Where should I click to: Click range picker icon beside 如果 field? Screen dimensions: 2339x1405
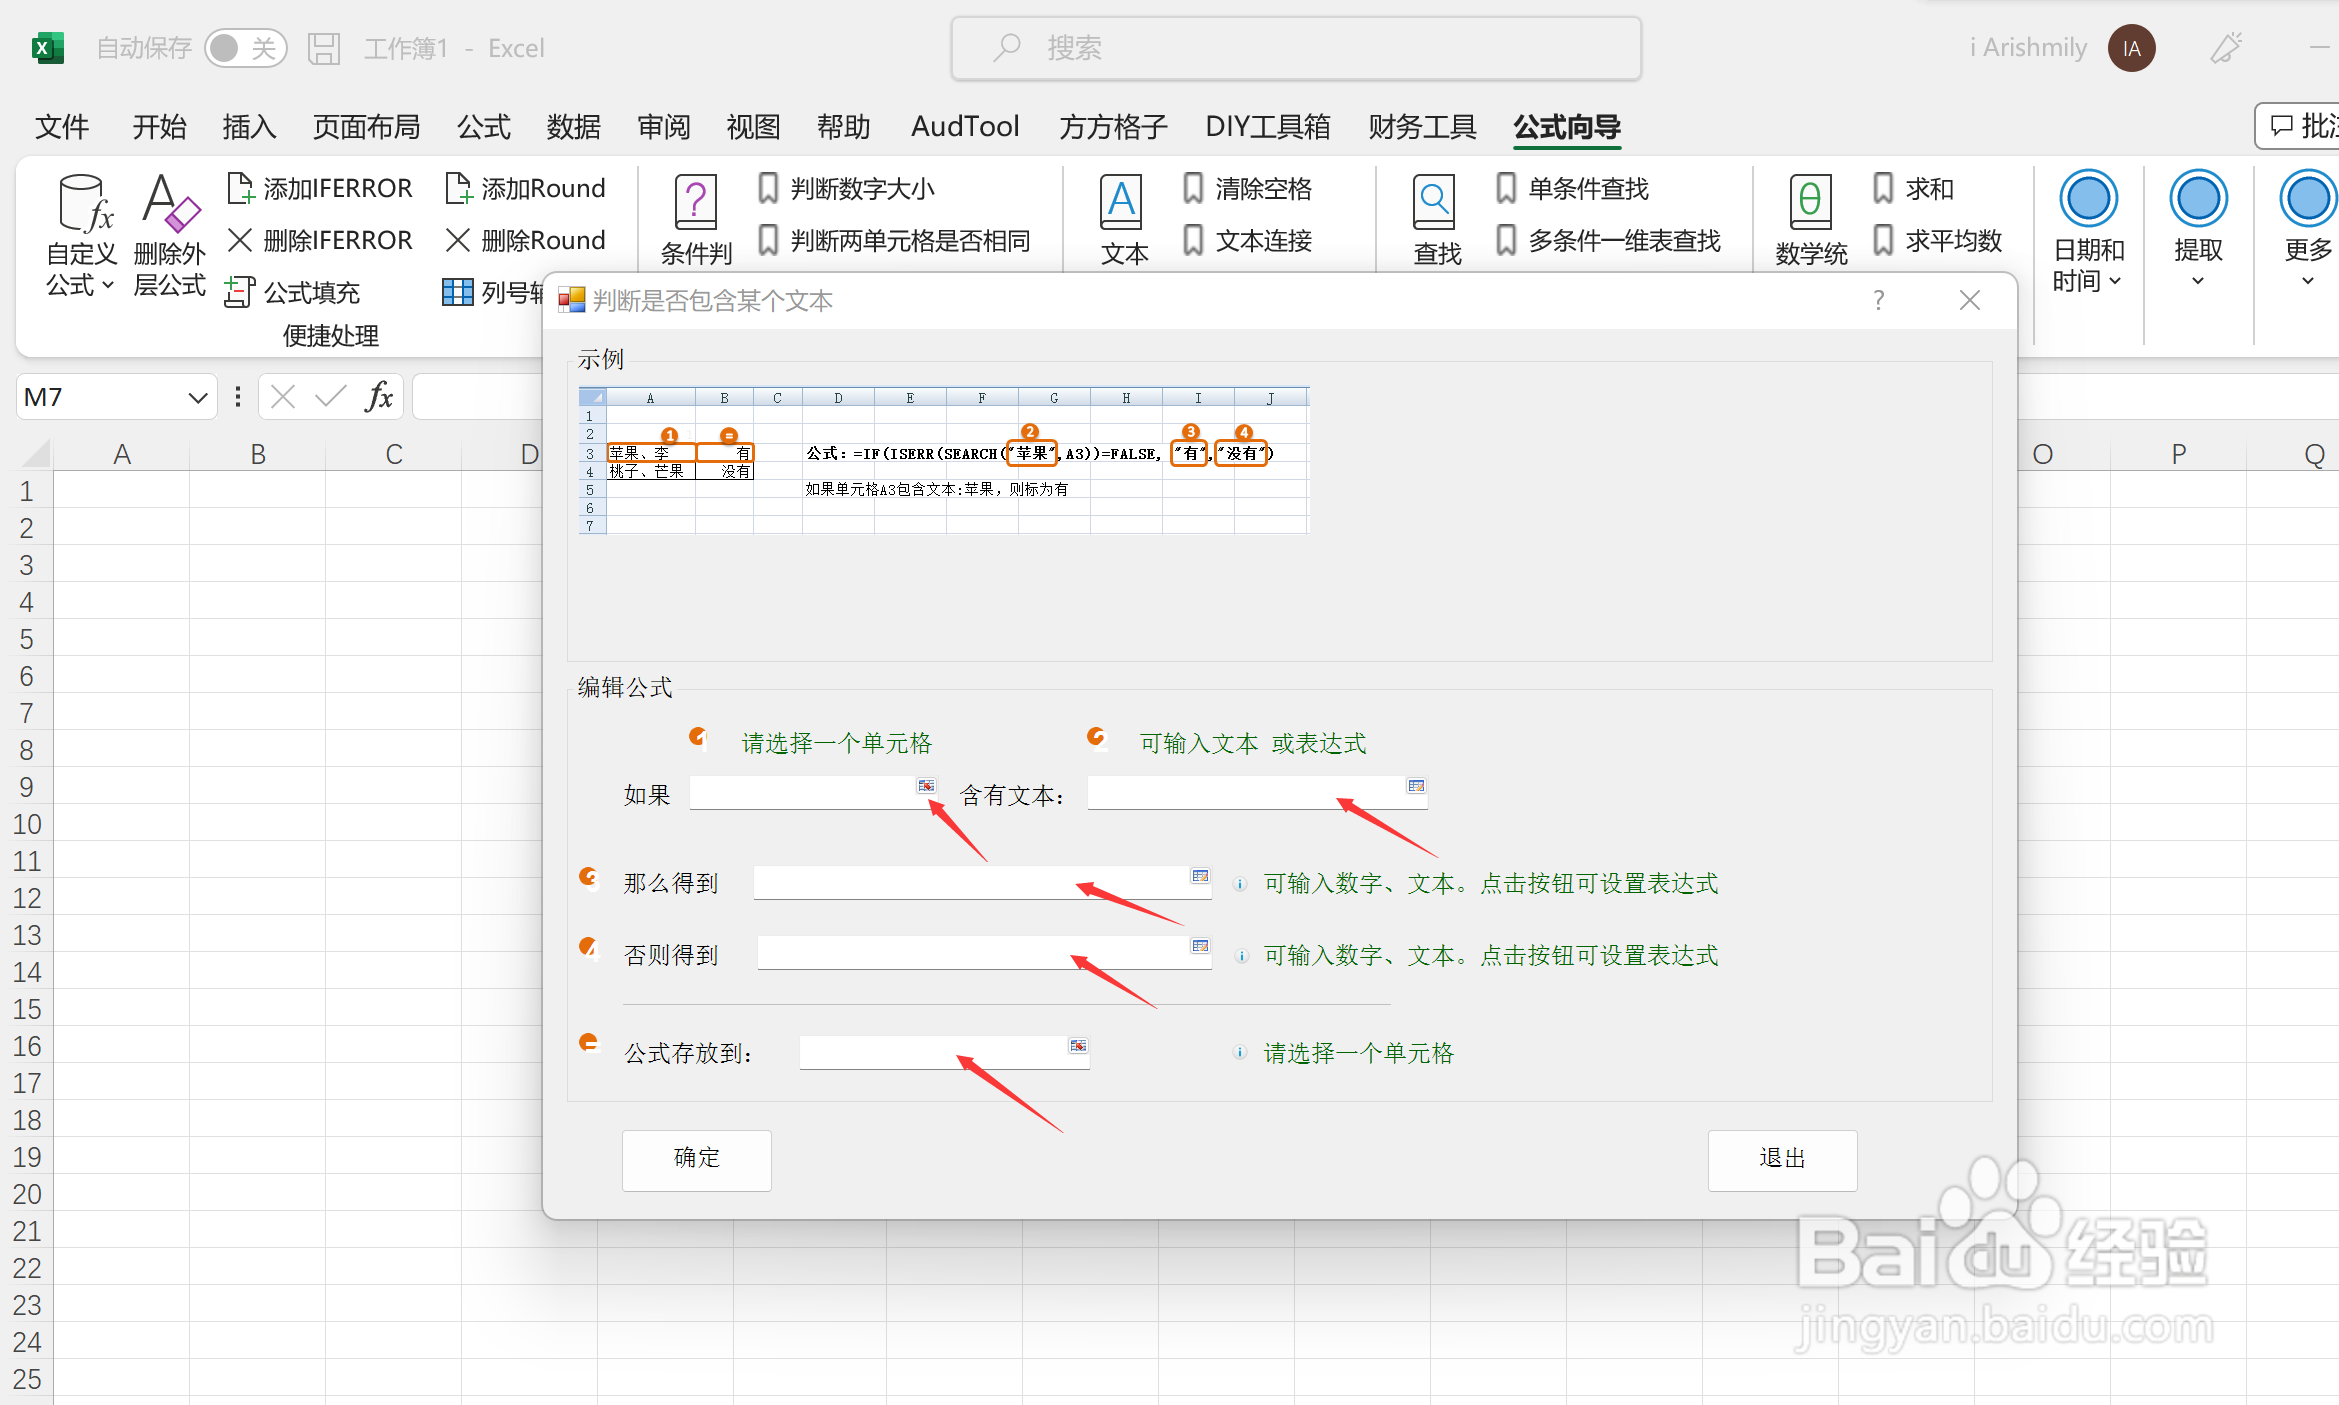point(926,786)
